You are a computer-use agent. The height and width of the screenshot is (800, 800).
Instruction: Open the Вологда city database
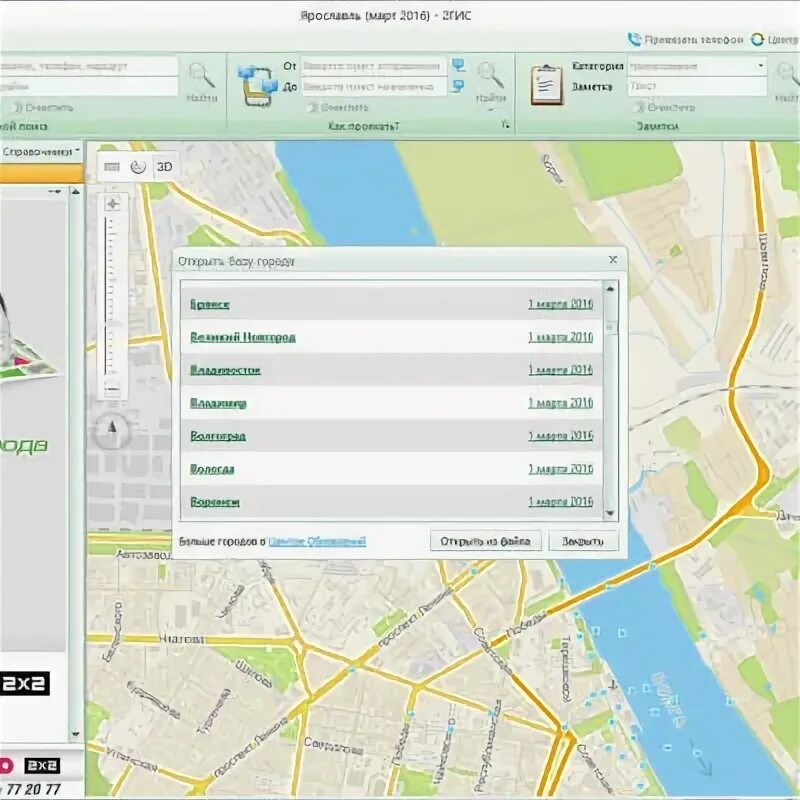(x=212, y=469)
